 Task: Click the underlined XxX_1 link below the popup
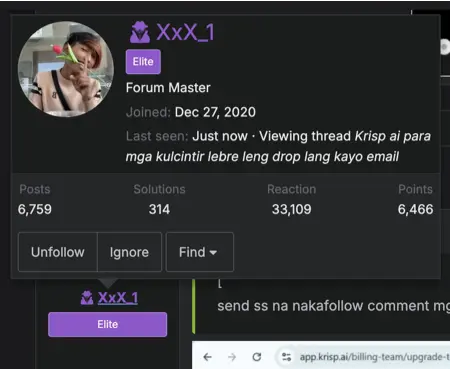coord(118,298)
